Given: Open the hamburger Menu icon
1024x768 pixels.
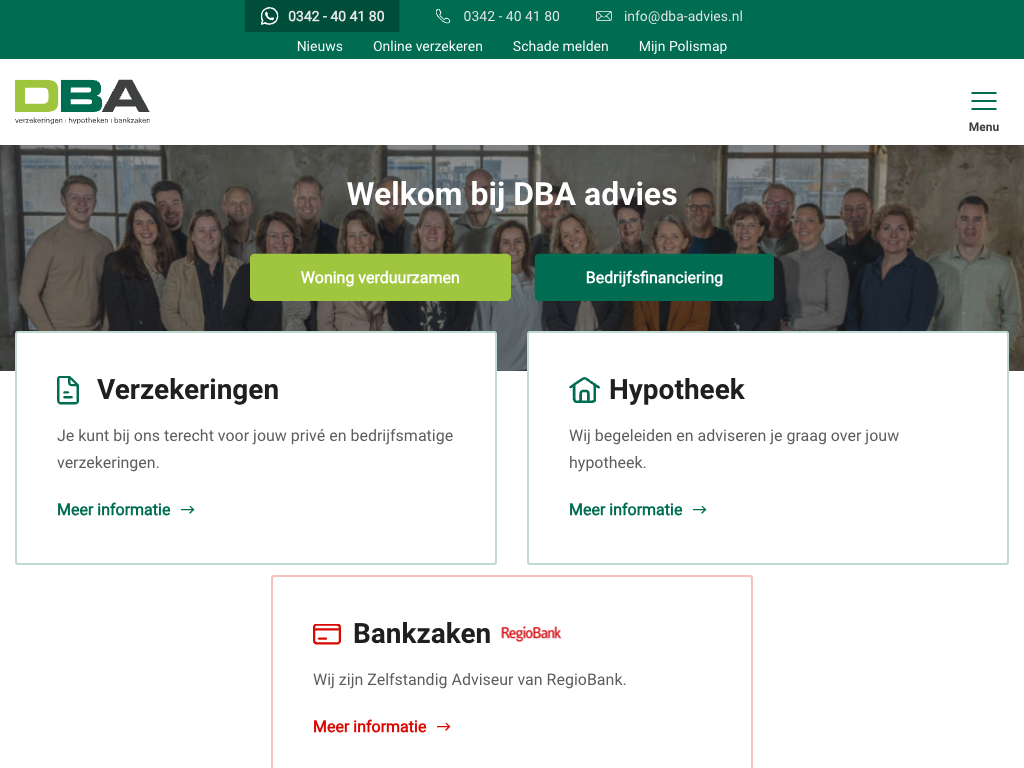Looking at the screenshot, I should click(x=984, y=101).
